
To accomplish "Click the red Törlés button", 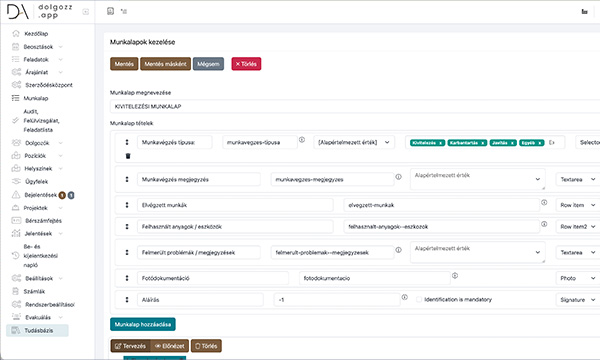I will [x=246, y=64].
